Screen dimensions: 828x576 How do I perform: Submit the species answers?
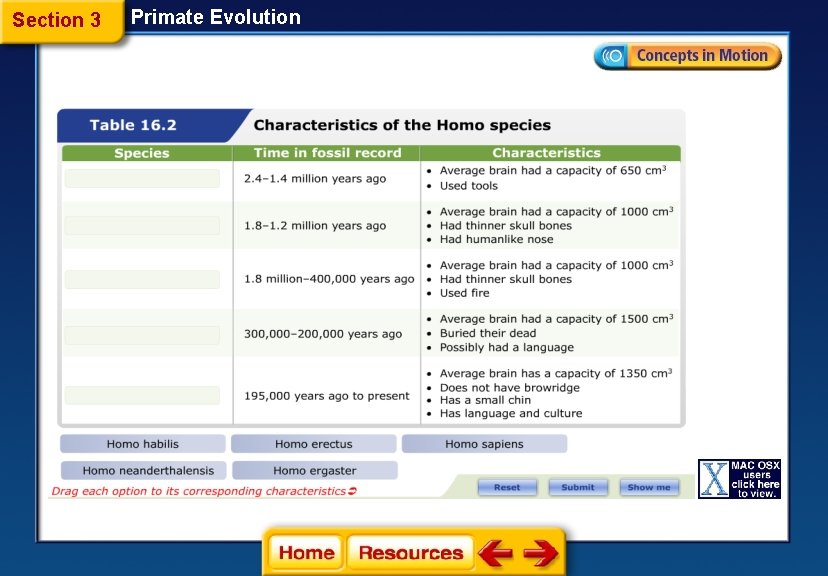578,487
